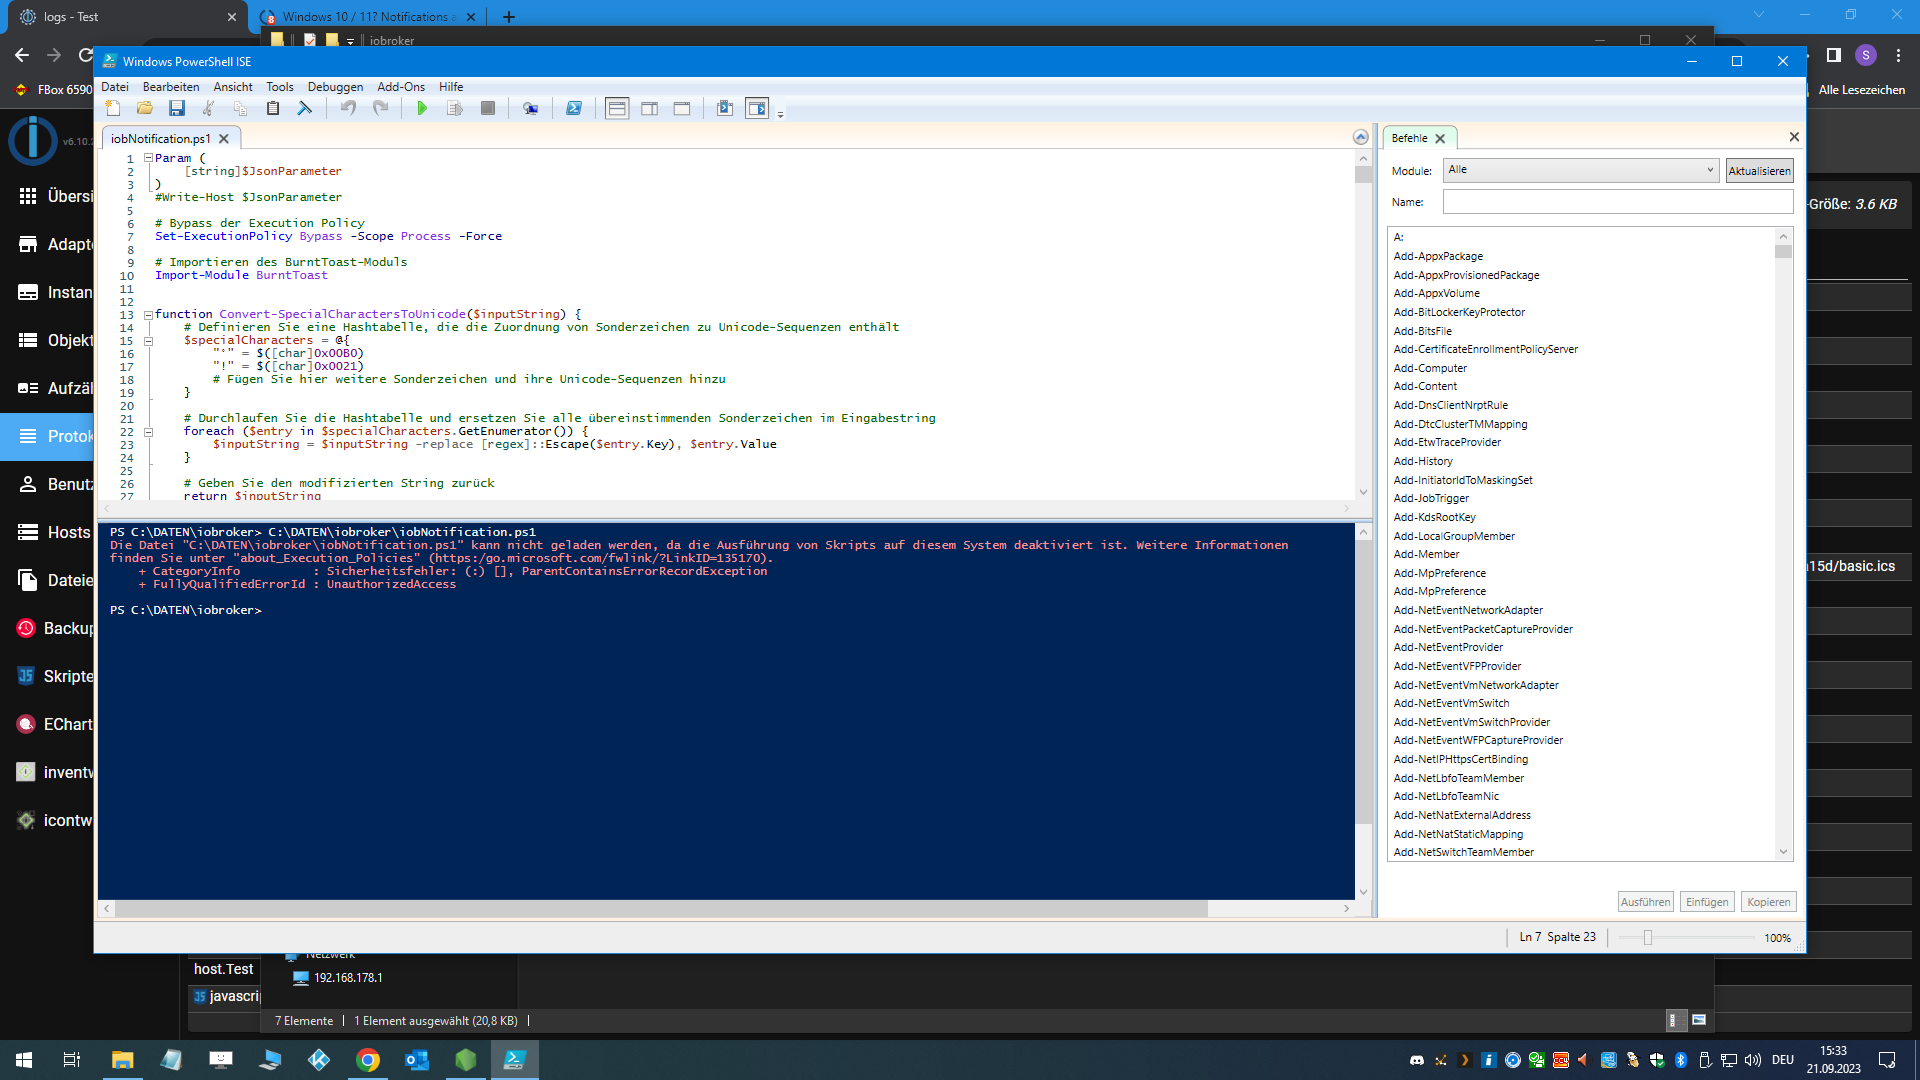This screenshot has height=1080, width=1920.
Task: Undo the last edit in ISE toolbar
Action: 348,108
